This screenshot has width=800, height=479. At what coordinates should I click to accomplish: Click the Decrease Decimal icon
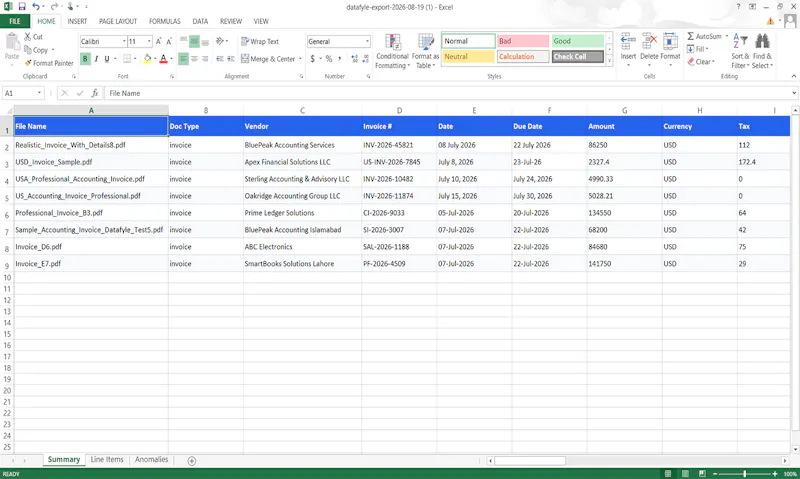365,59
